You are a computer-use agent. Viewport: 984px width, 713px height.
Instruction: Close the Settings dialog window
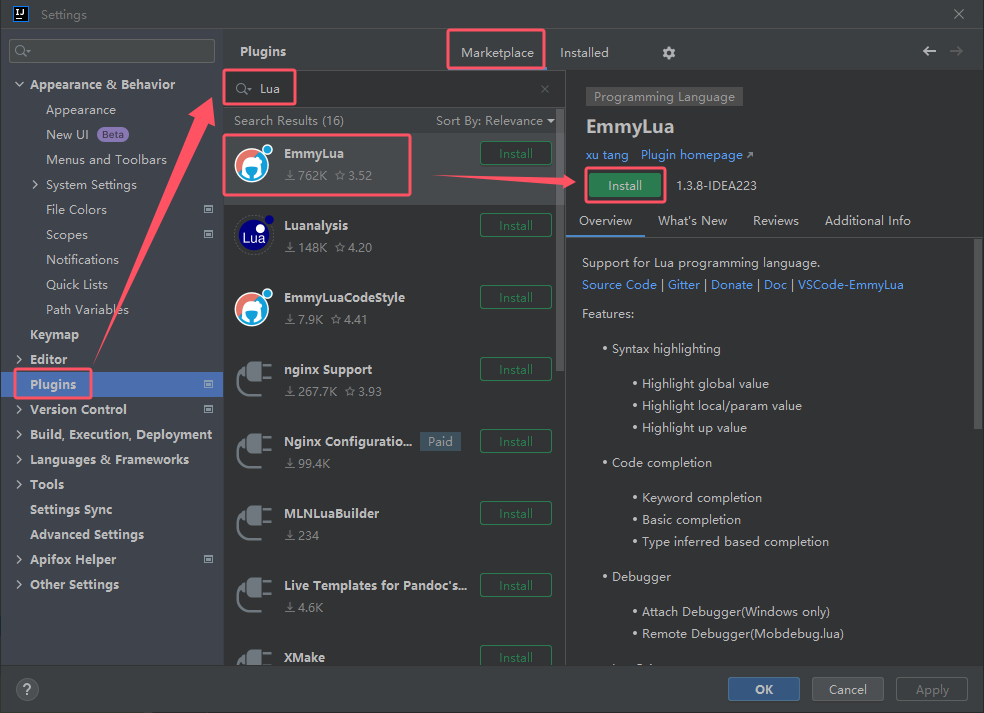pyautogui.click(x=959, y=14)
